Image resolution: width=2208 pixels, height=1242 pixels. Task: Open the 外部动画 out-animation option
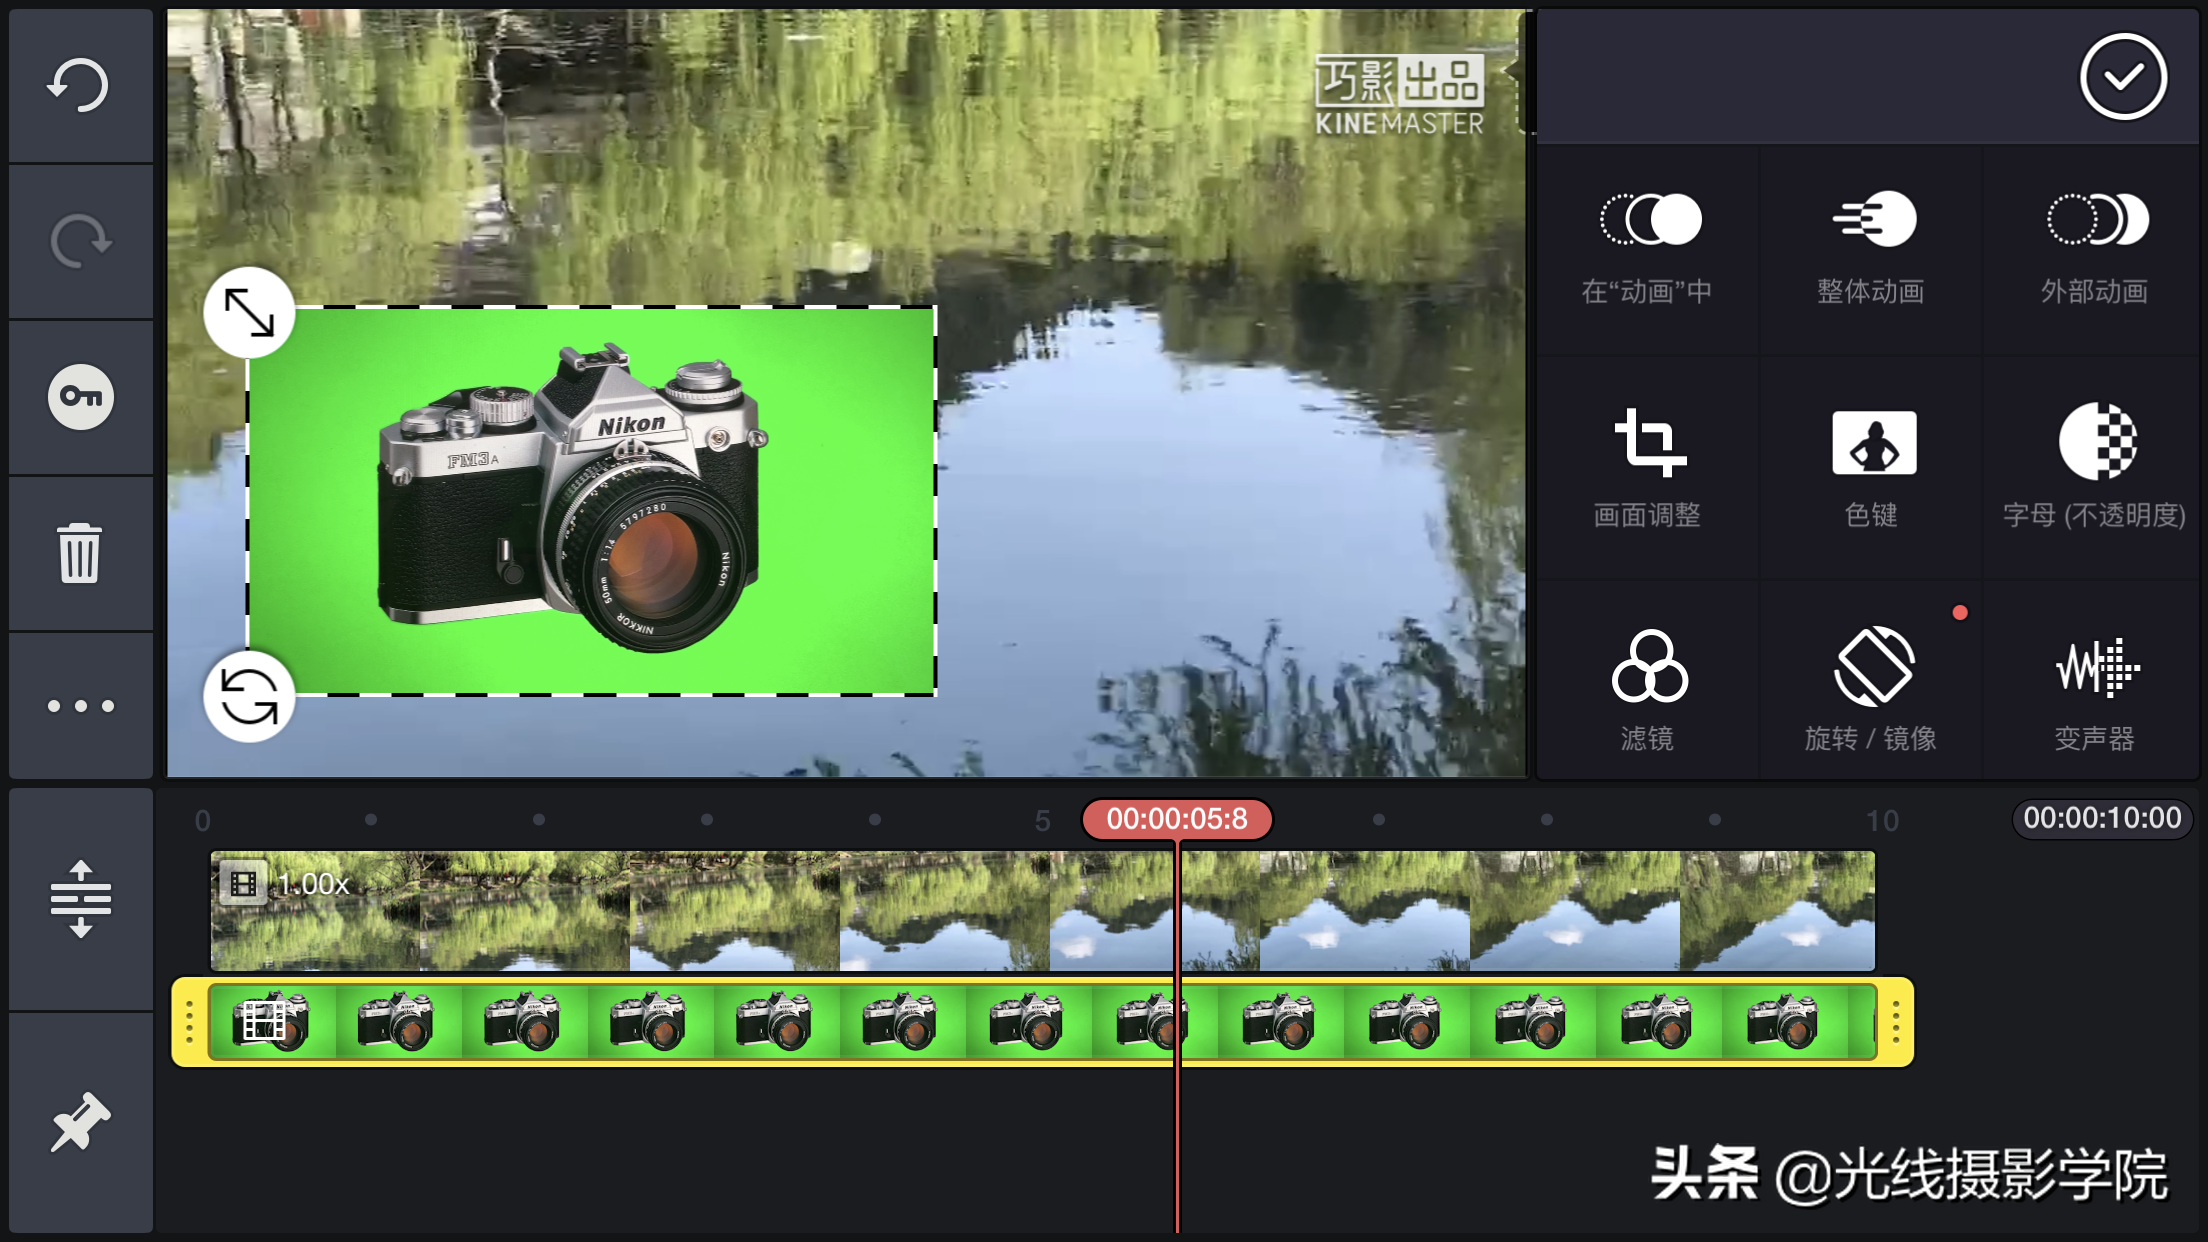tap(2094, 249)
